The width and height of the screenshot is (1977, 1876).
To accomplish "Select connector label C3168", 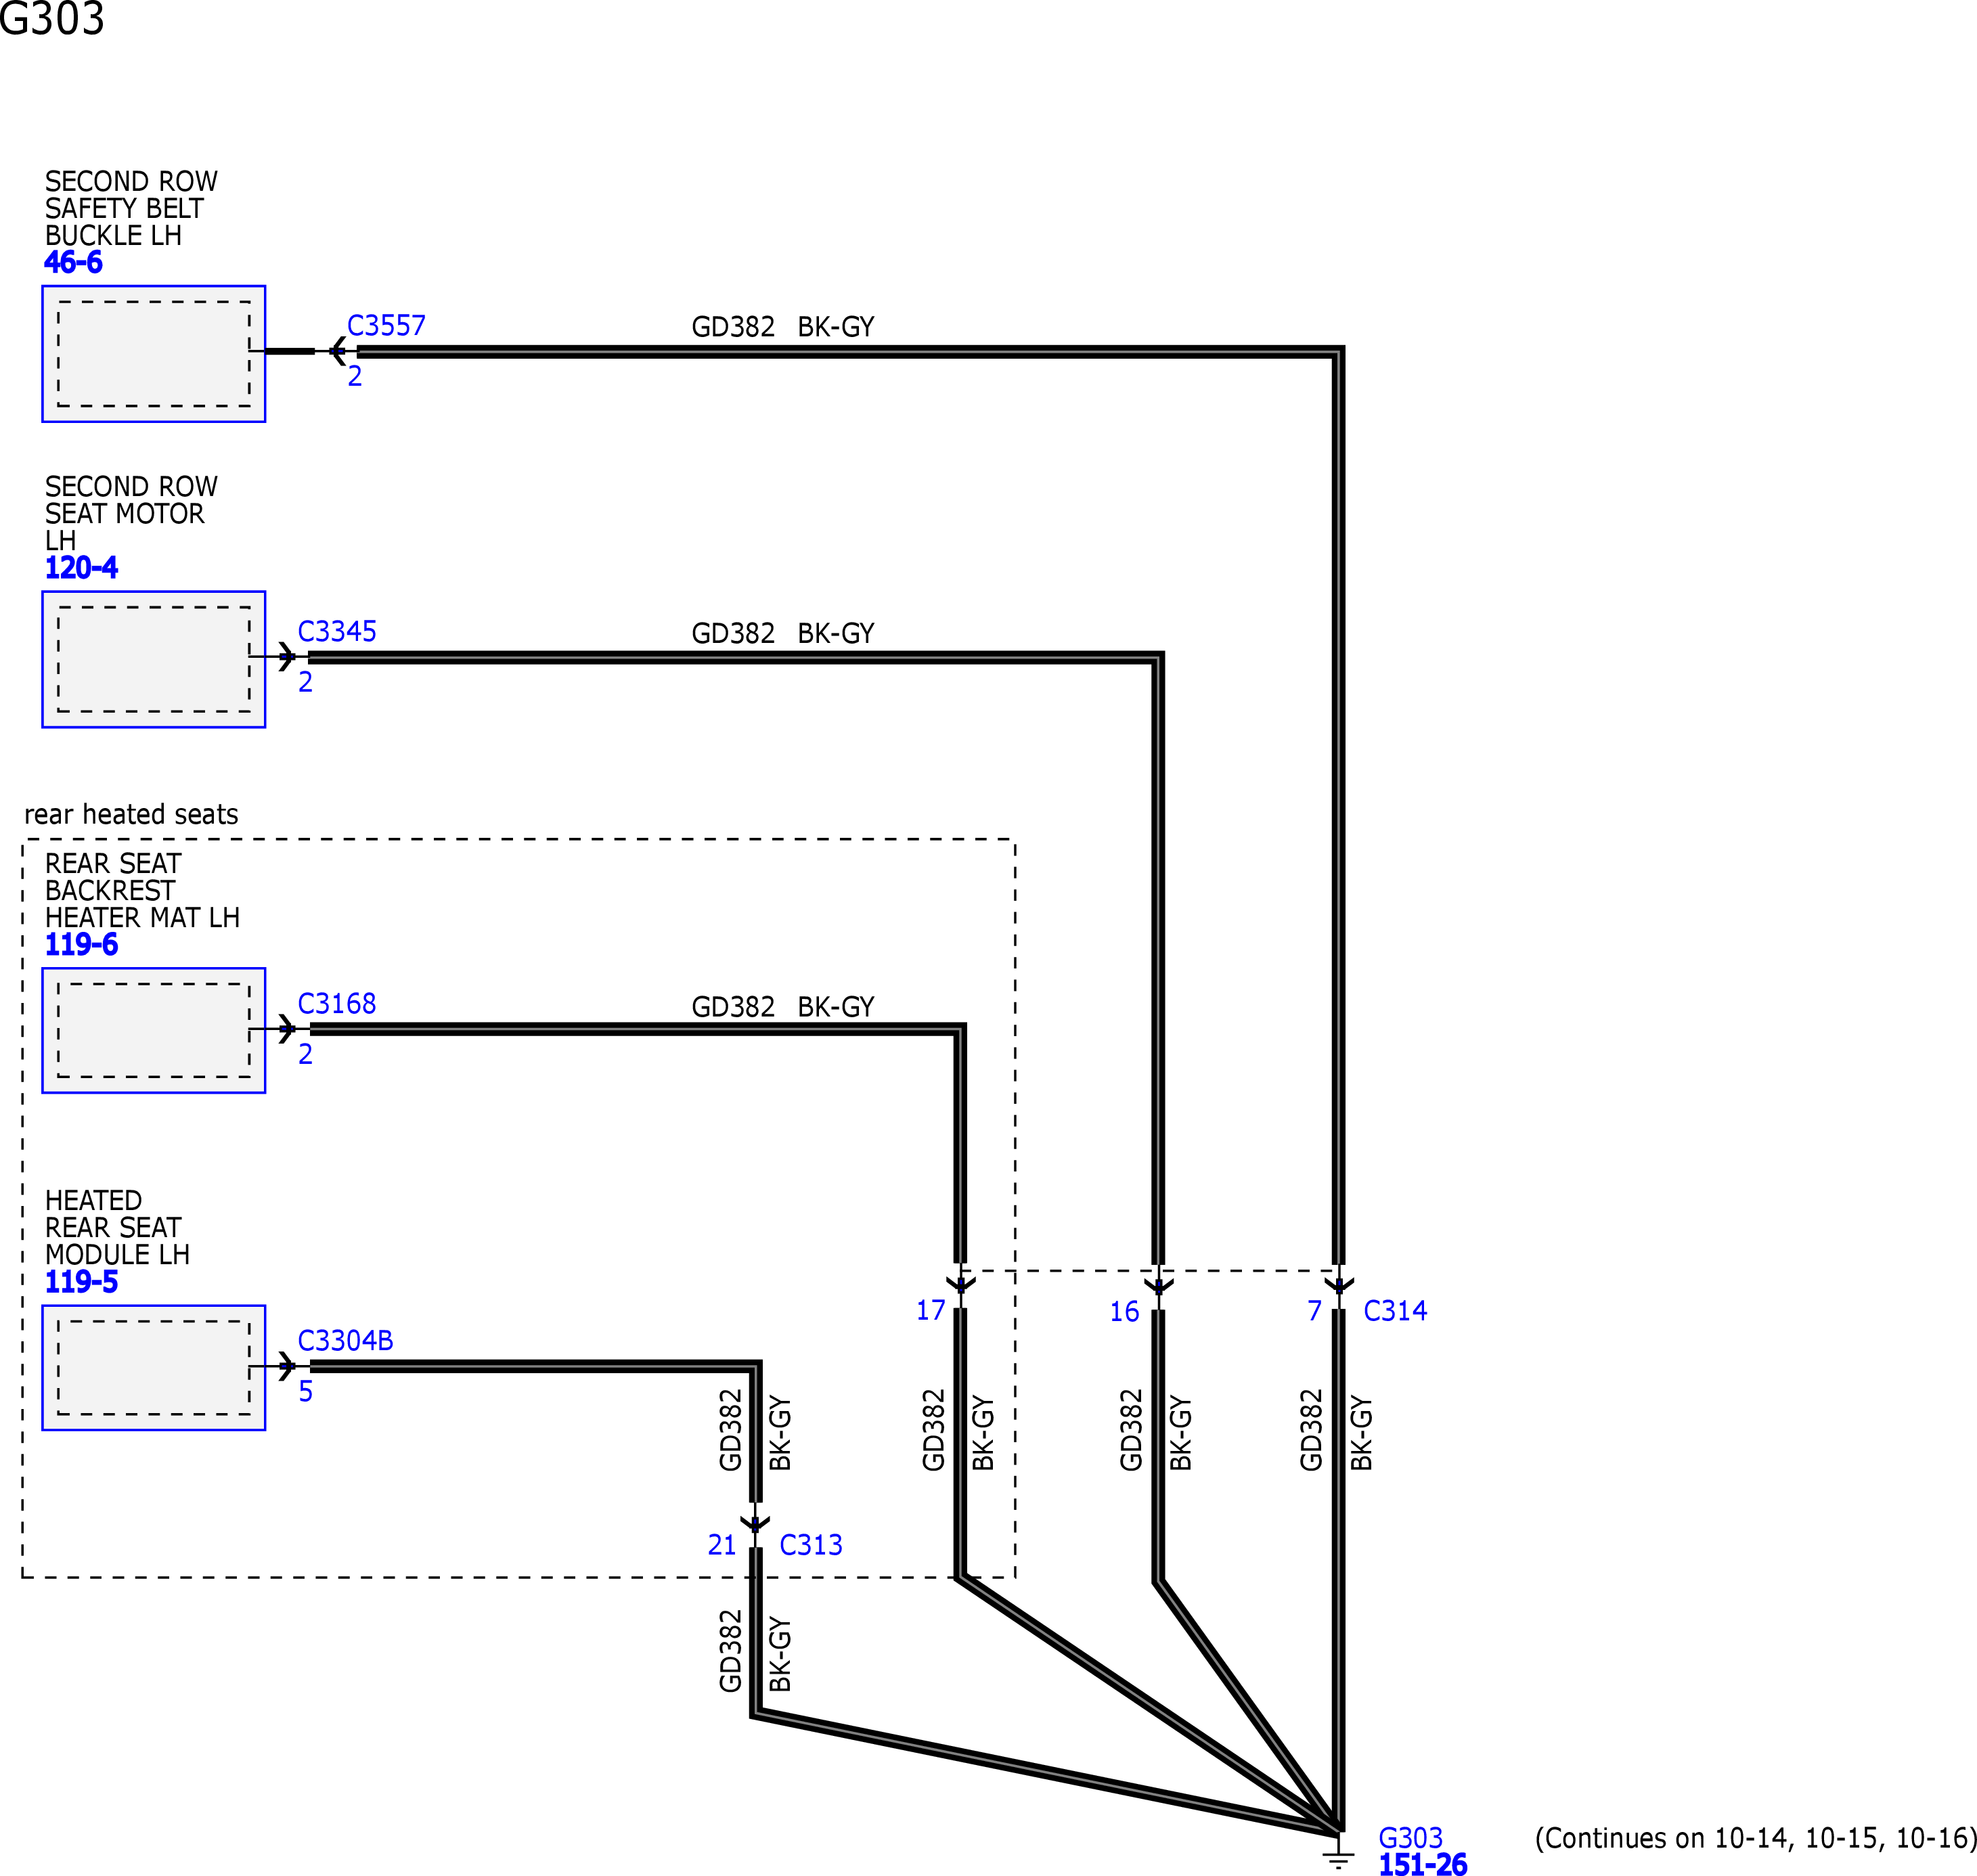I will point(337,1004).
